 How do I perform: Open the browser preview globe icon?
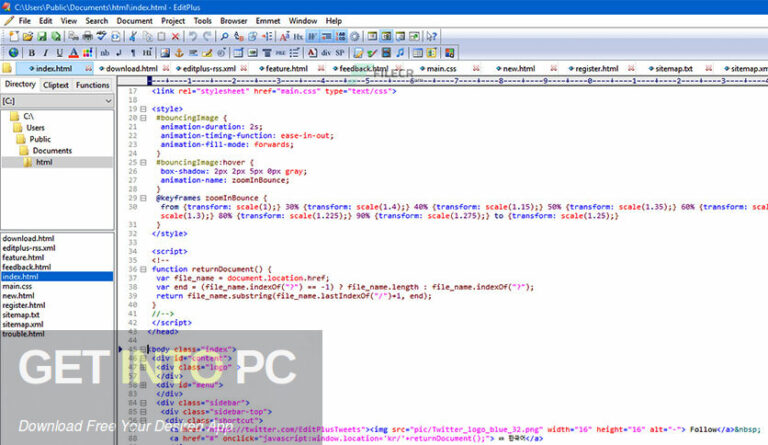(13, 52)
